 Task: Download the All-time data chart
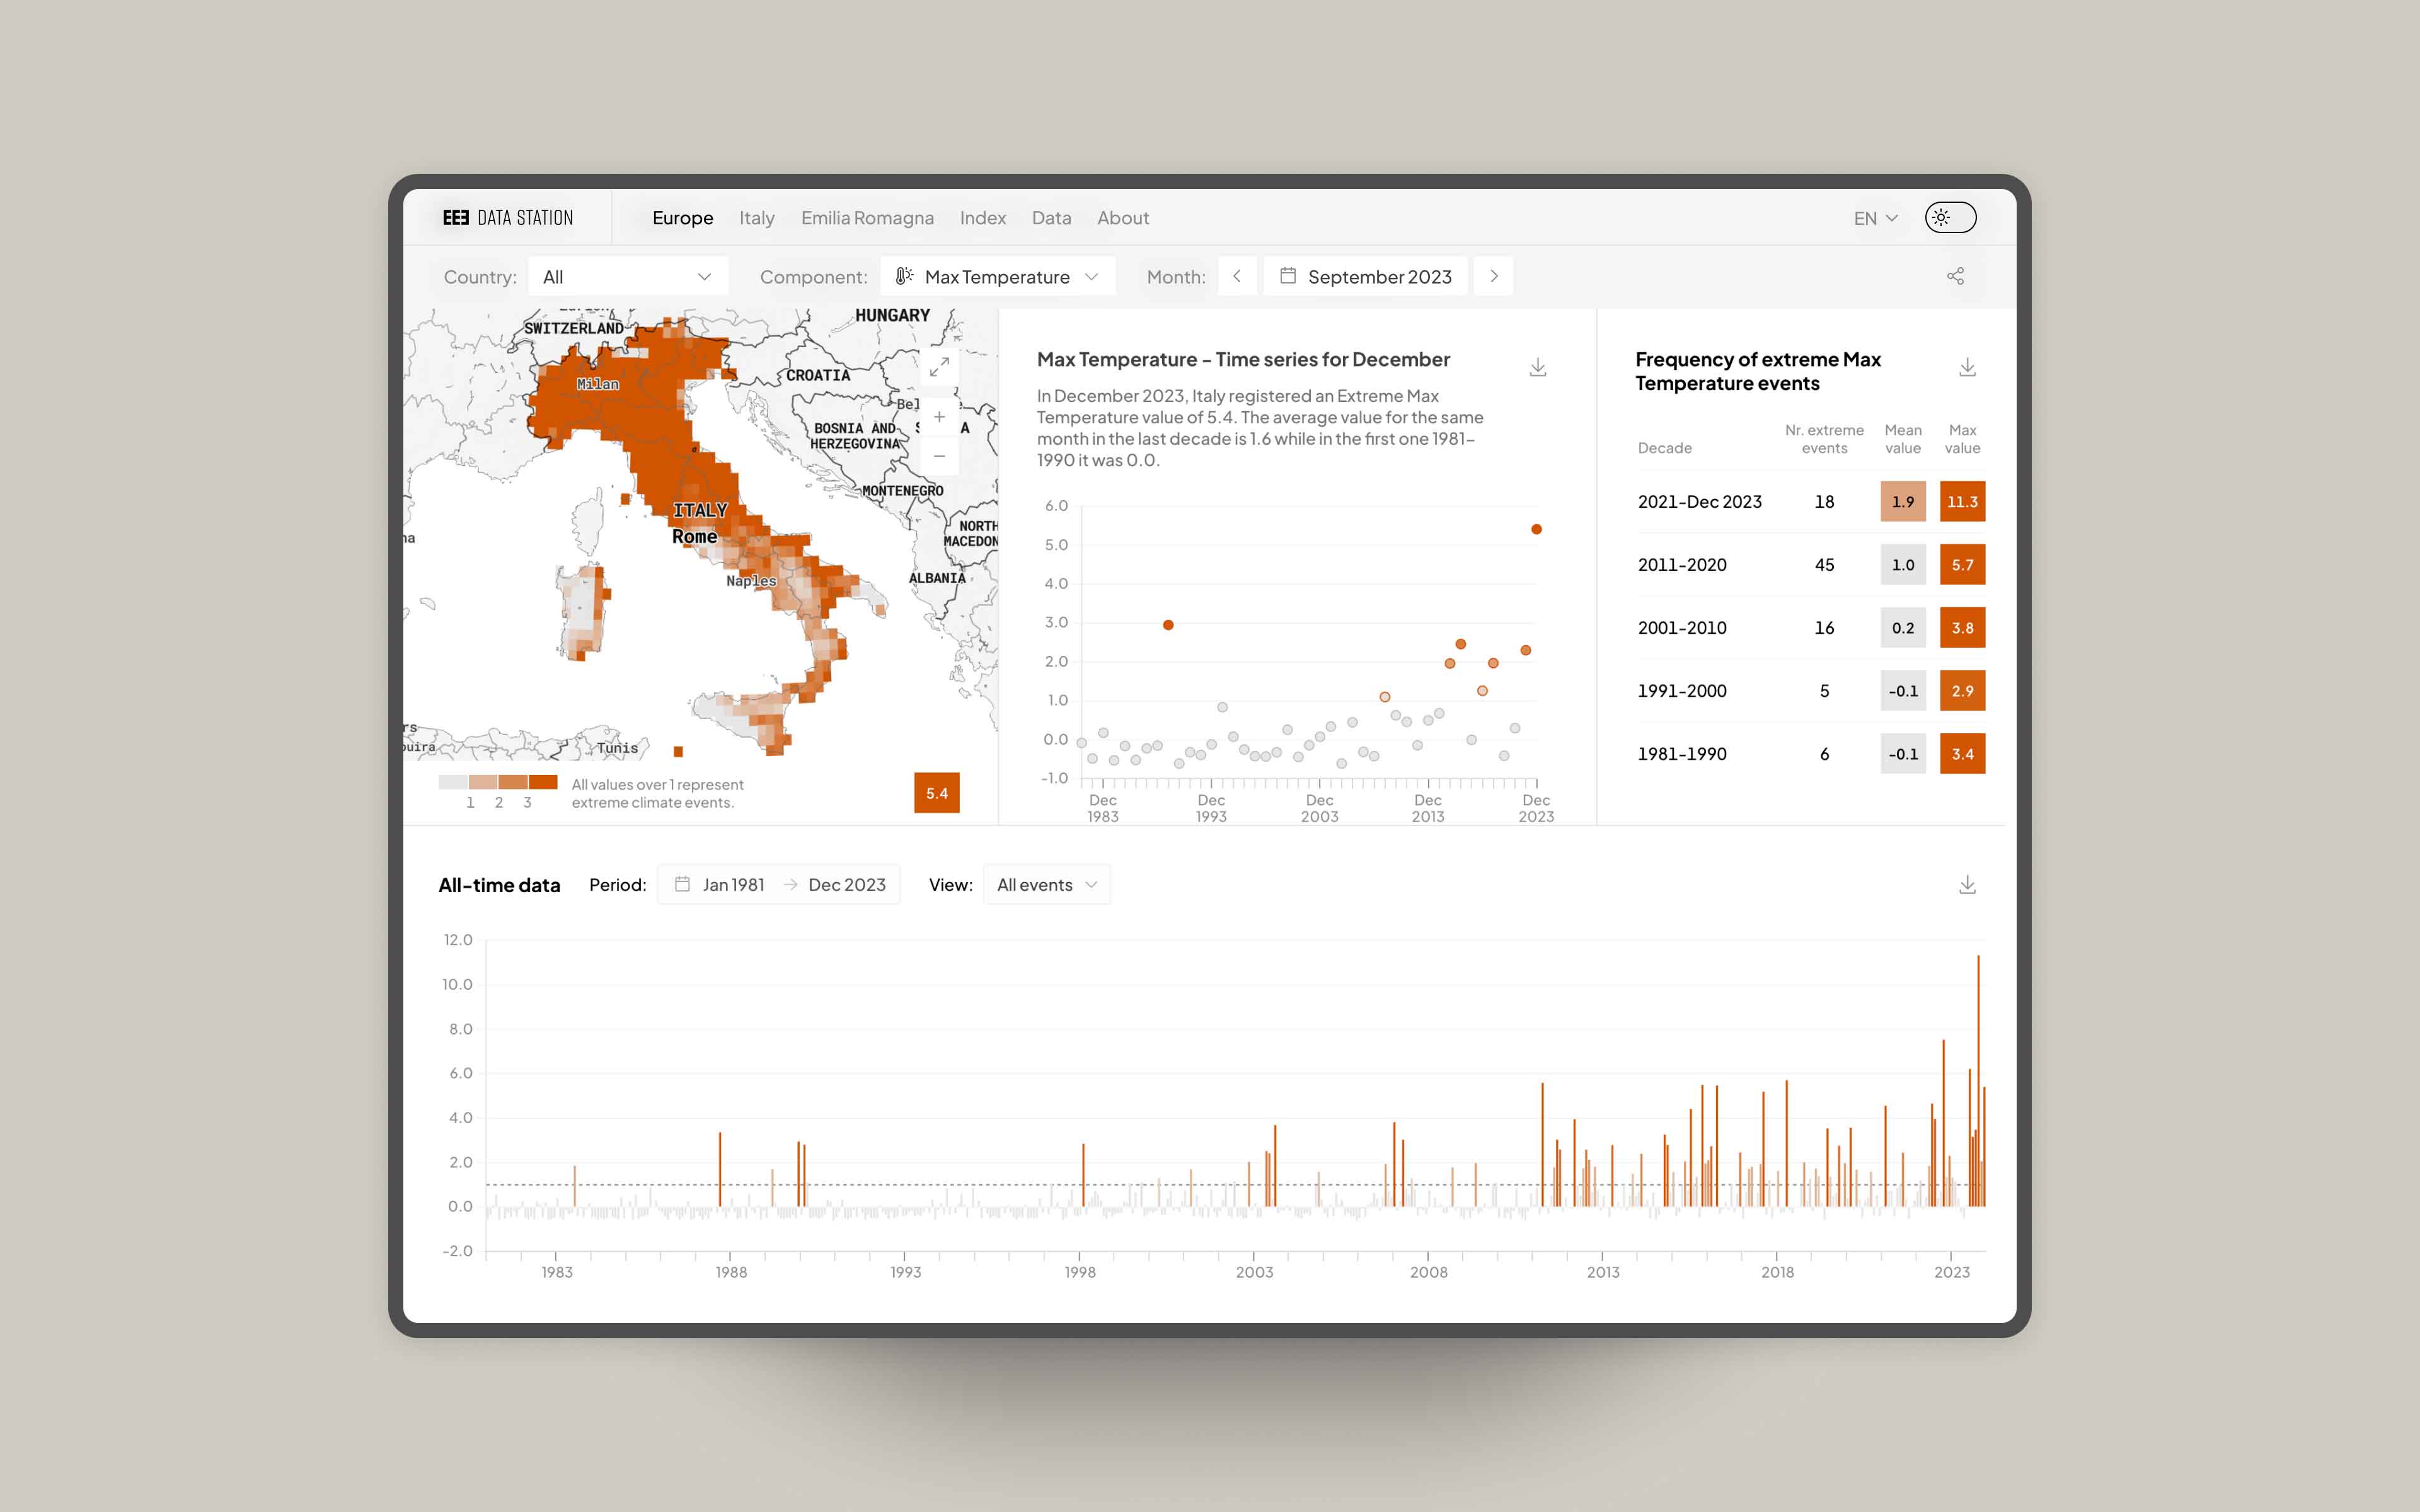[x=1967, y=884]
